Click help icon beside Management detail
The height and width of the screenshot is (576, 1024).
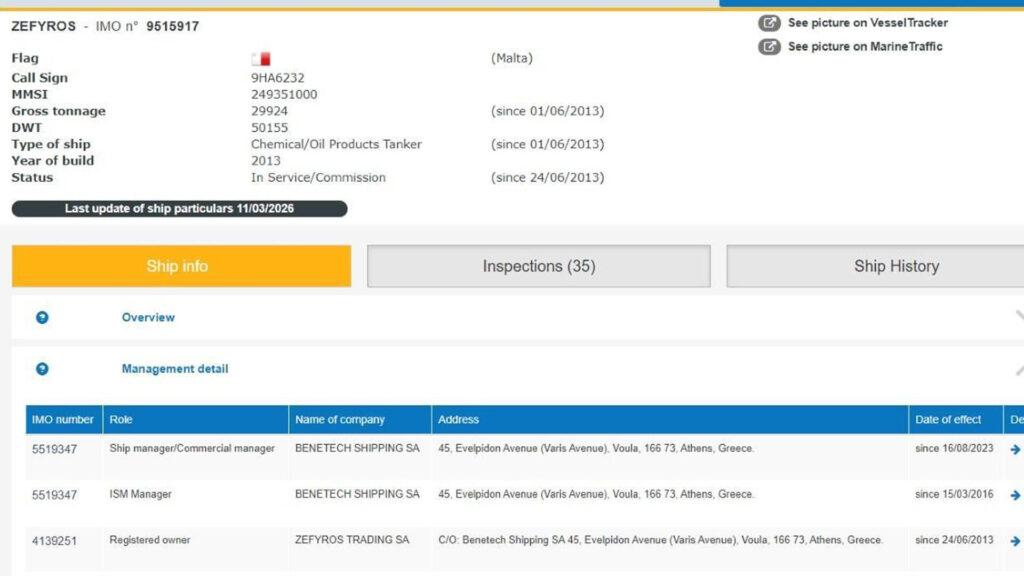[42, 369]
